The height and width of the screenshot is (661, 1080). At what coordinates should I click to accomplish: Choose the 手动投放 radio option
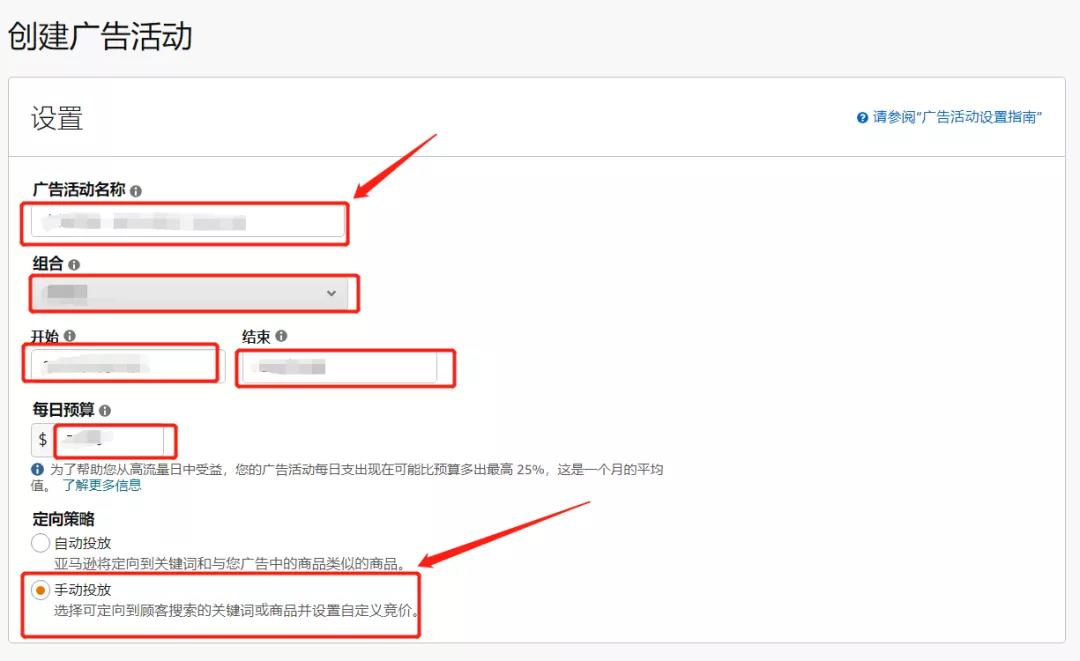point(40,590)
